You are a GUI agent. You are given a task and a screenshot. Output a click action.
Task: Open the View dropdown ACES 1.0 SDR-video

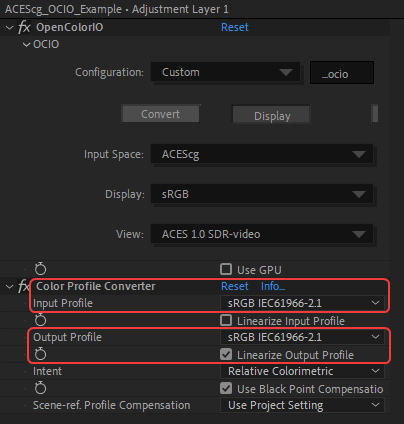262,234
